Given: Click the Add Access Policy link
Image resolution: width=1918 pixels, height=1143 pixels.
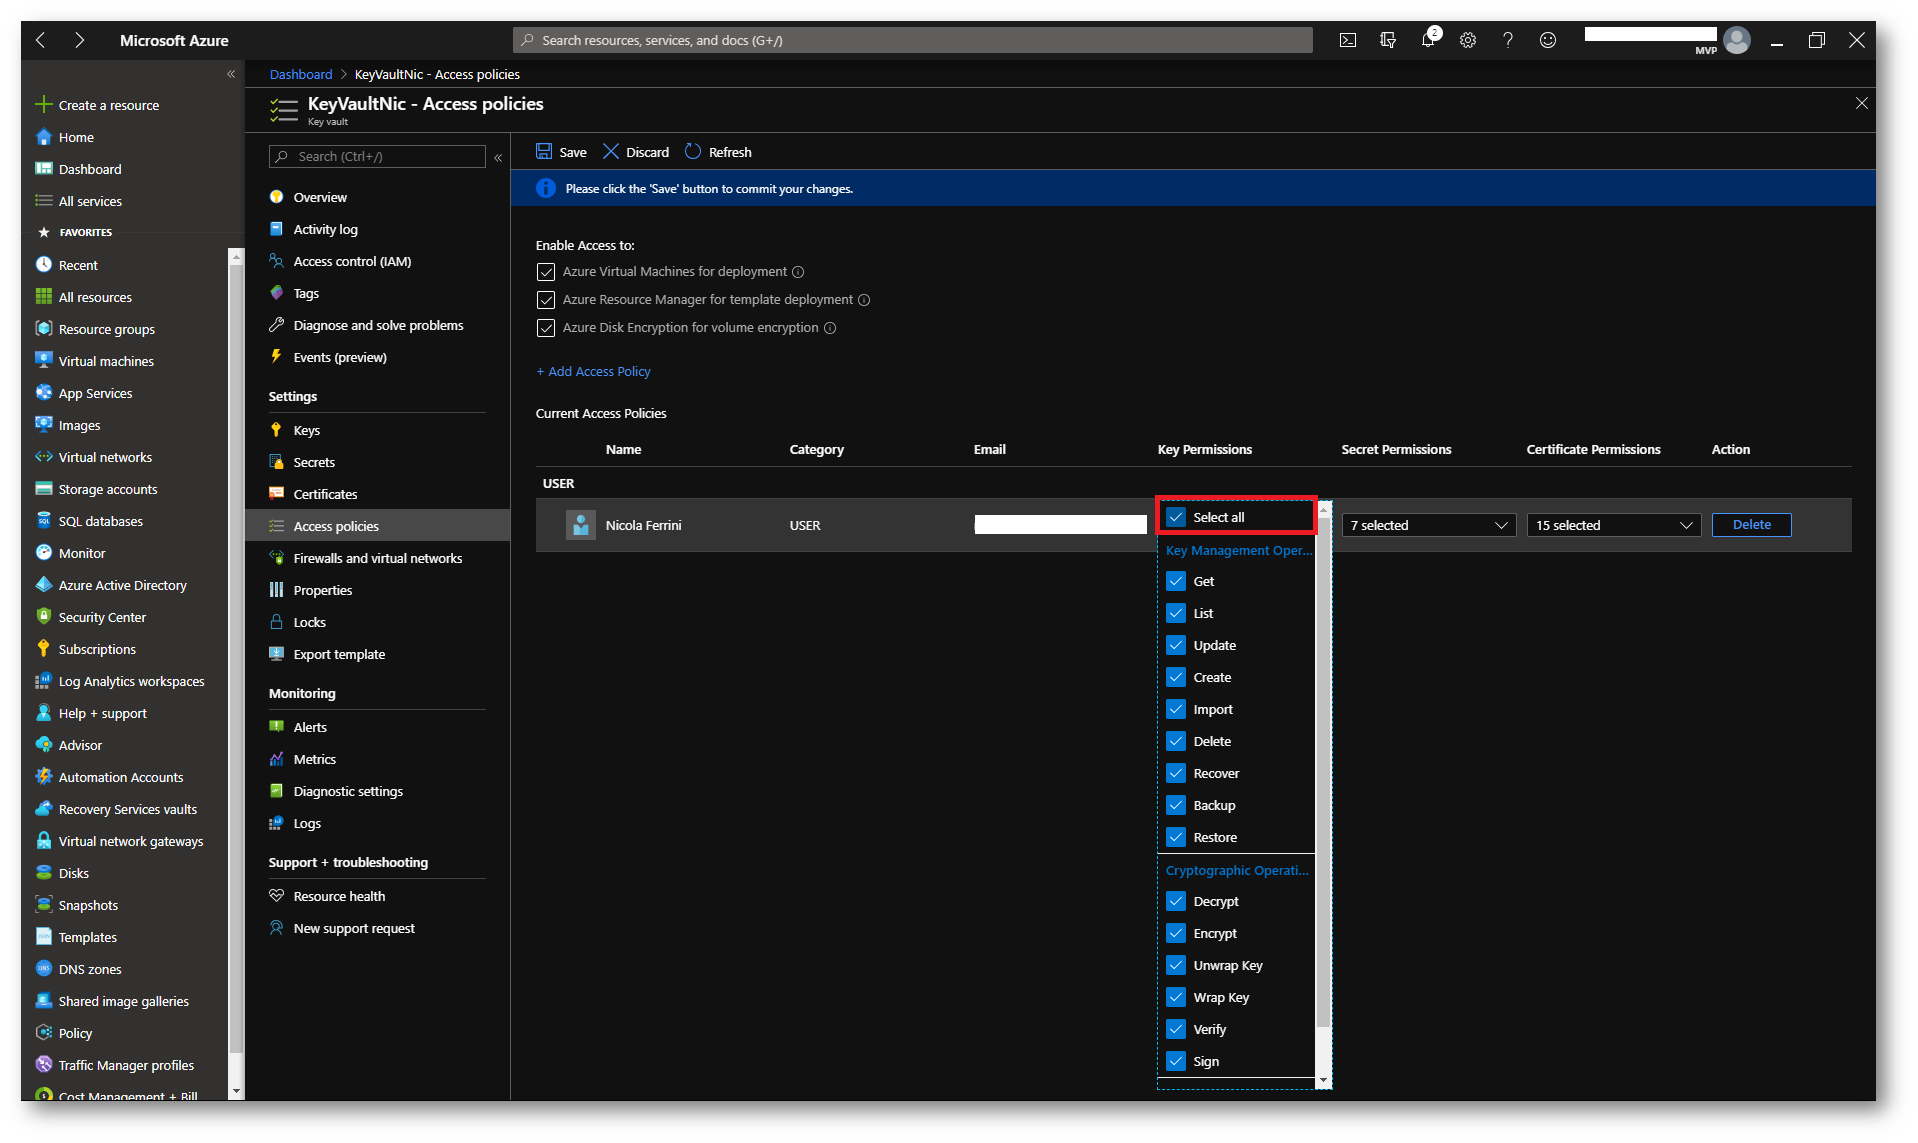Looking at the screenshot, I should [593, 371].
